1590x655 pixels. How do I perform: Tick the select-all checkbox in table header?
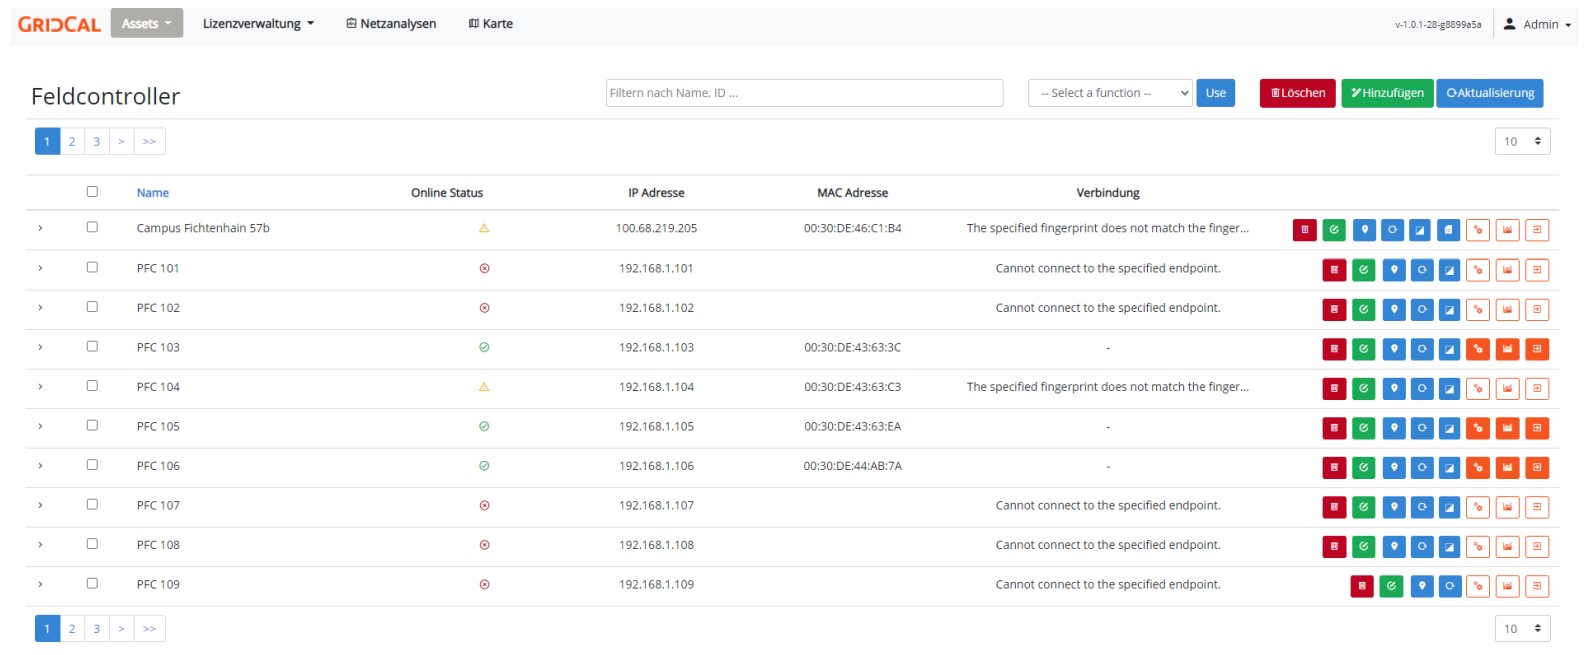92,192
